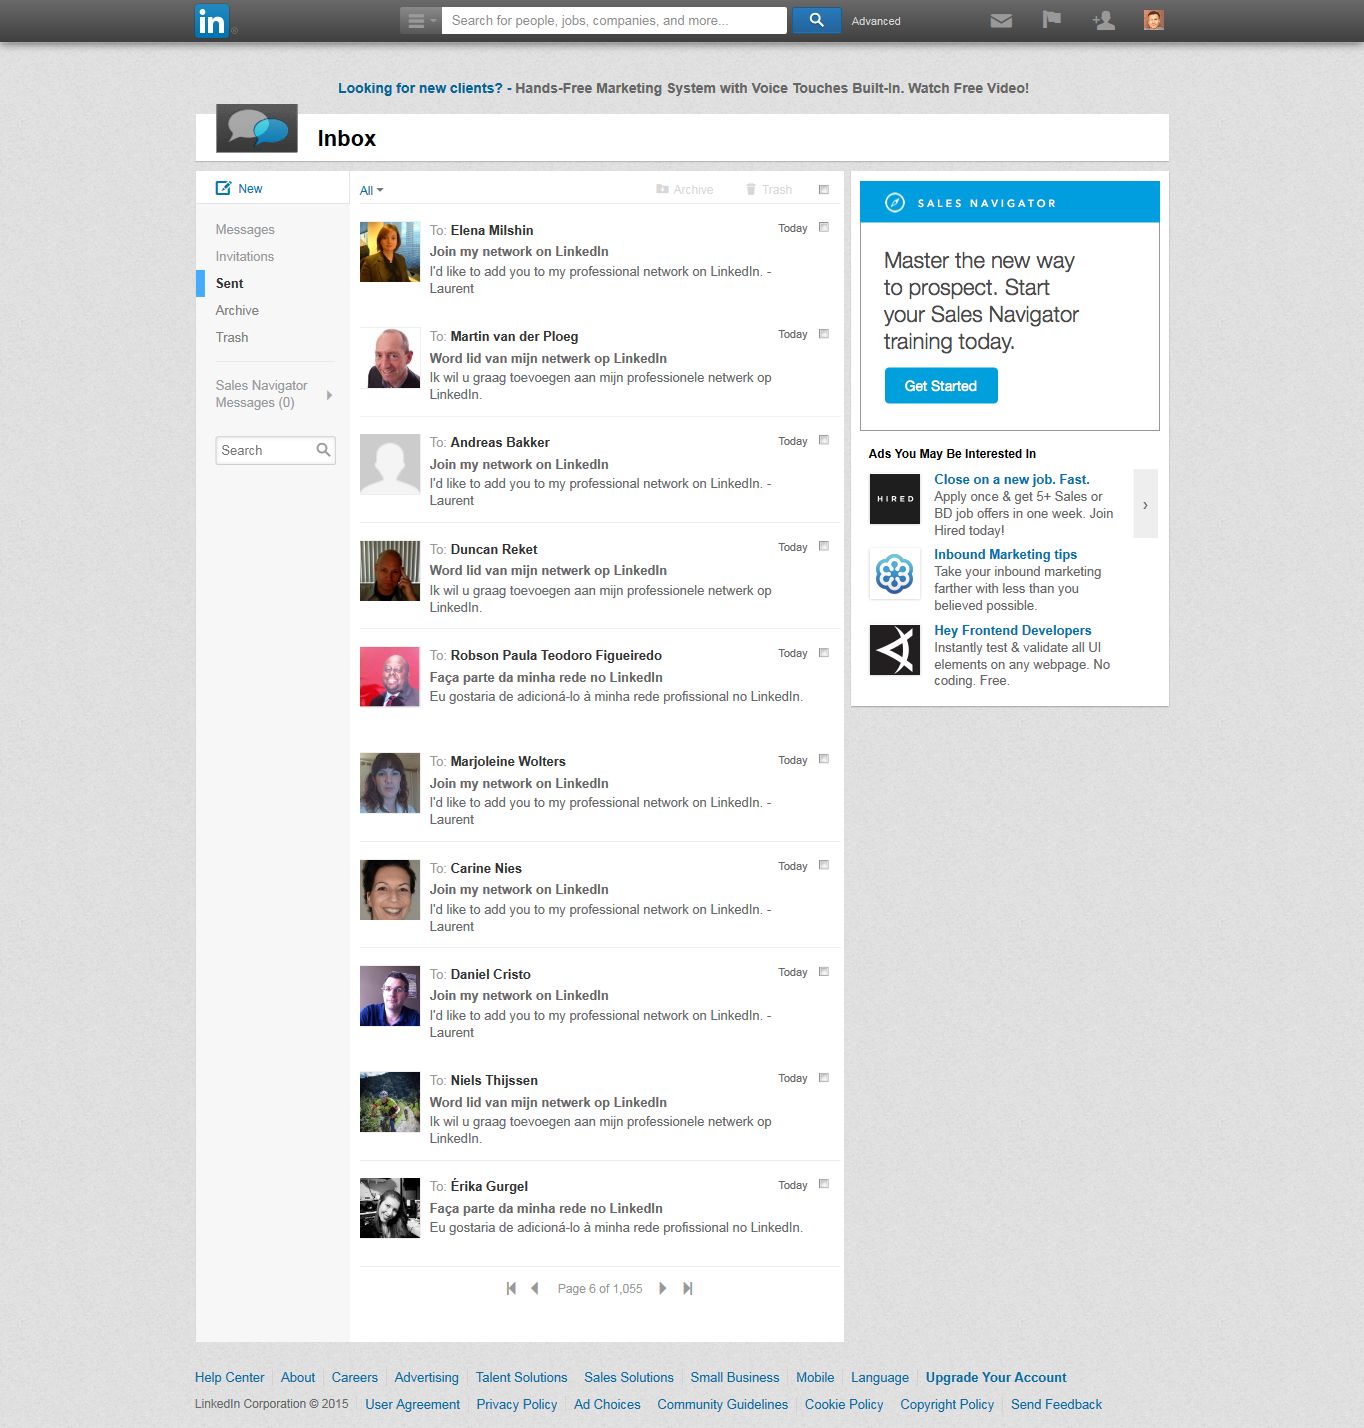The height and width of the screenshot is (1428, 1364).
Task: Click the Sales Navigator compass icon
Action: 895,203
